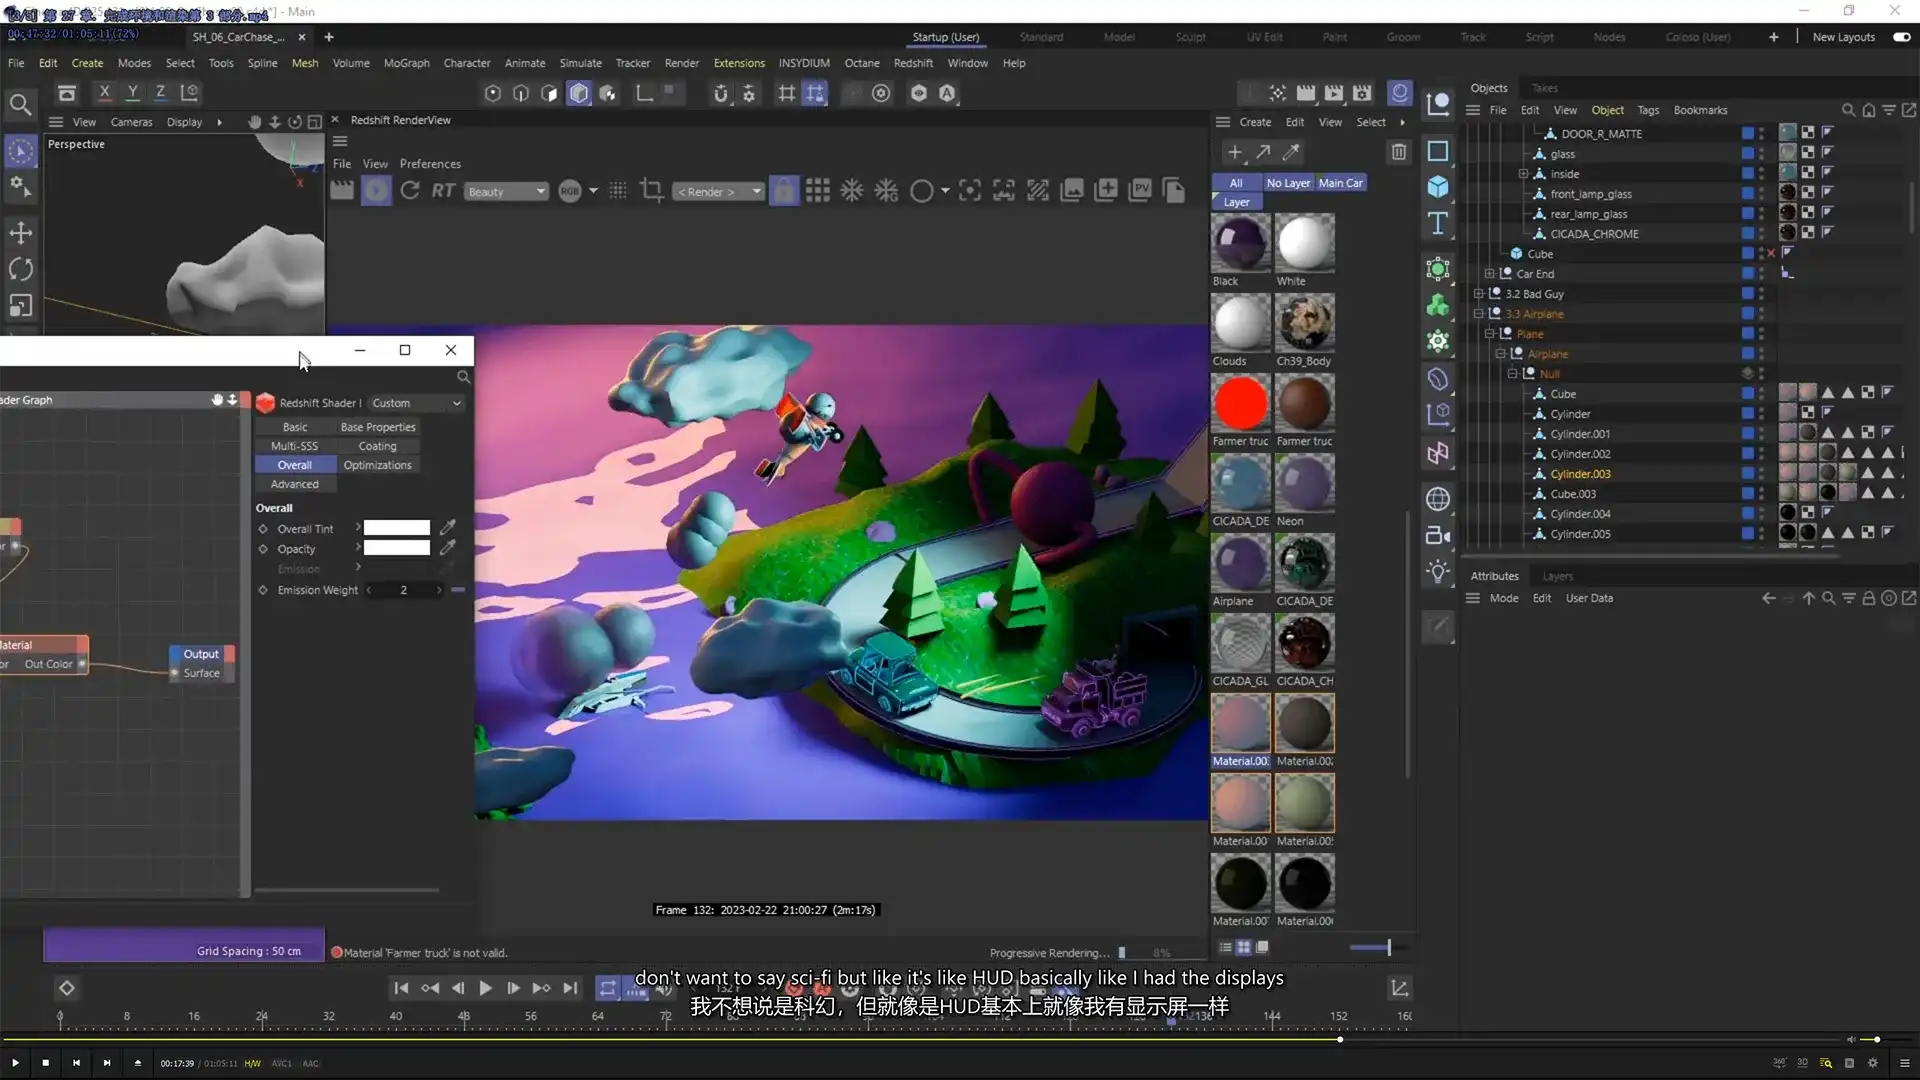Click the Overall Tint color field
The image size is (1920, 1080).
tap(396, 528)
